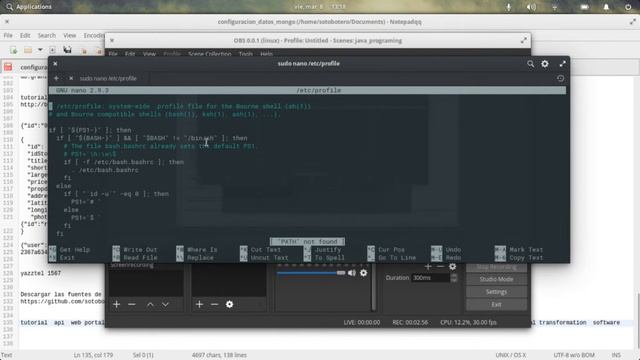Open the OBS Tools menu
The width and height of the screenshot is (640, 360).
click(x=245, y=54)
